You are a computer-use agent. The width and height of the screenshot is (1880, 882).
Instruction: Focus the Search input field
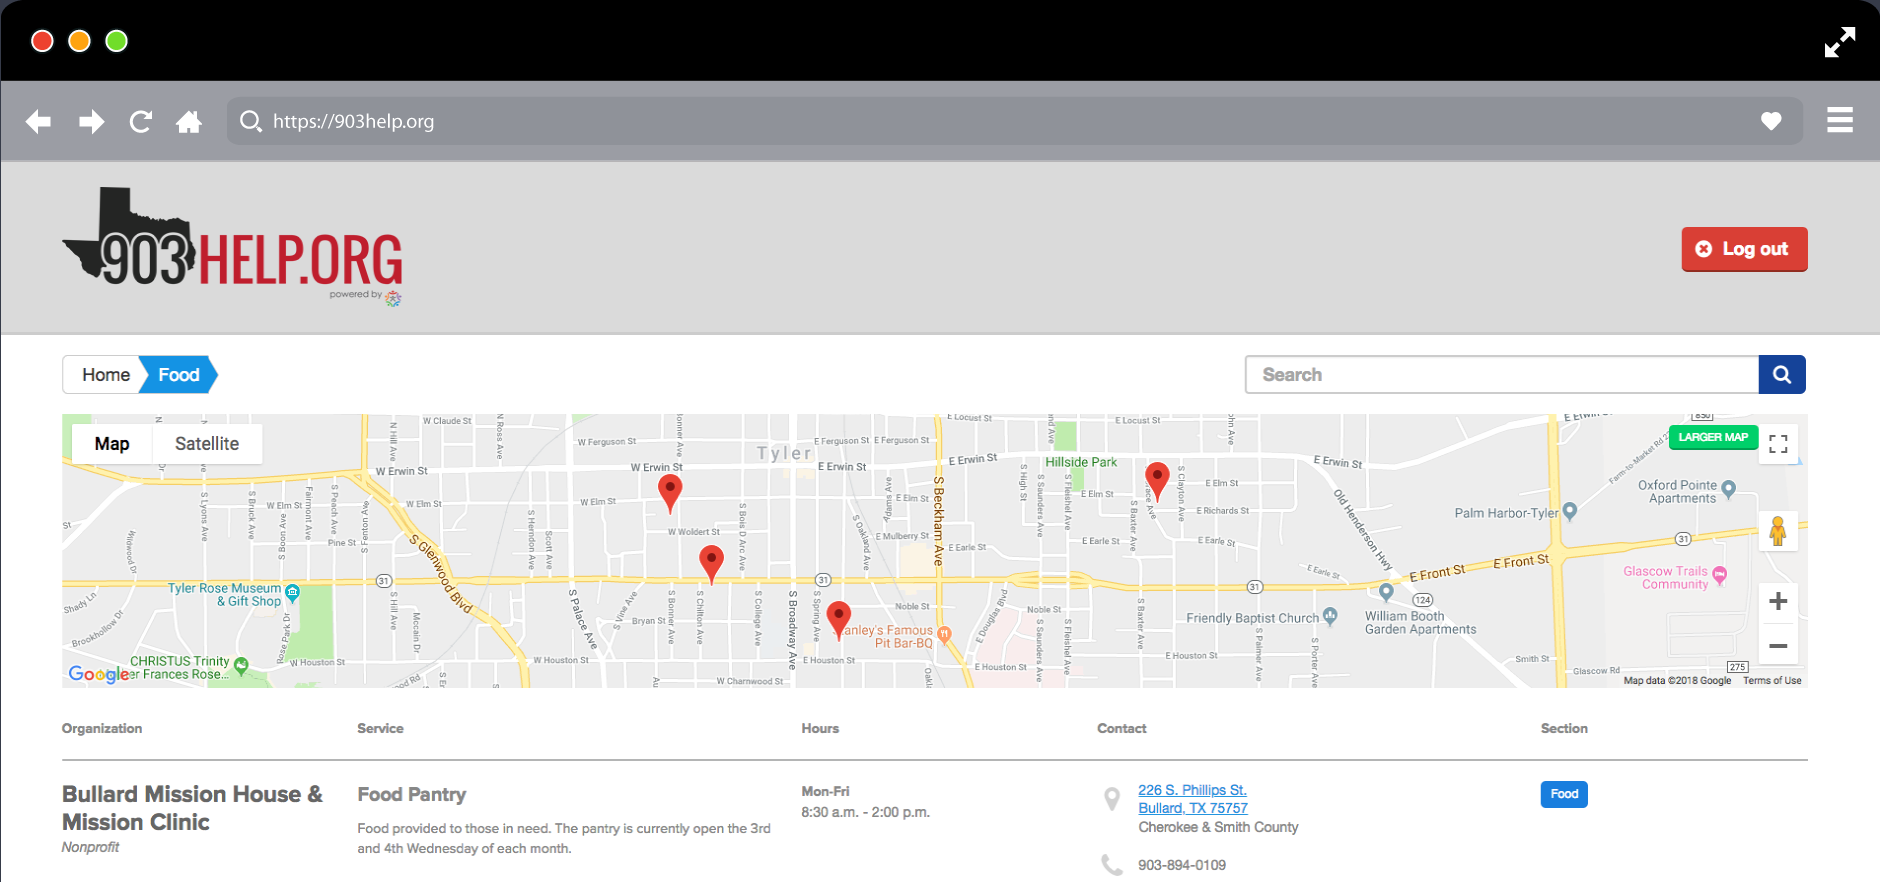tap(1500, 375)
